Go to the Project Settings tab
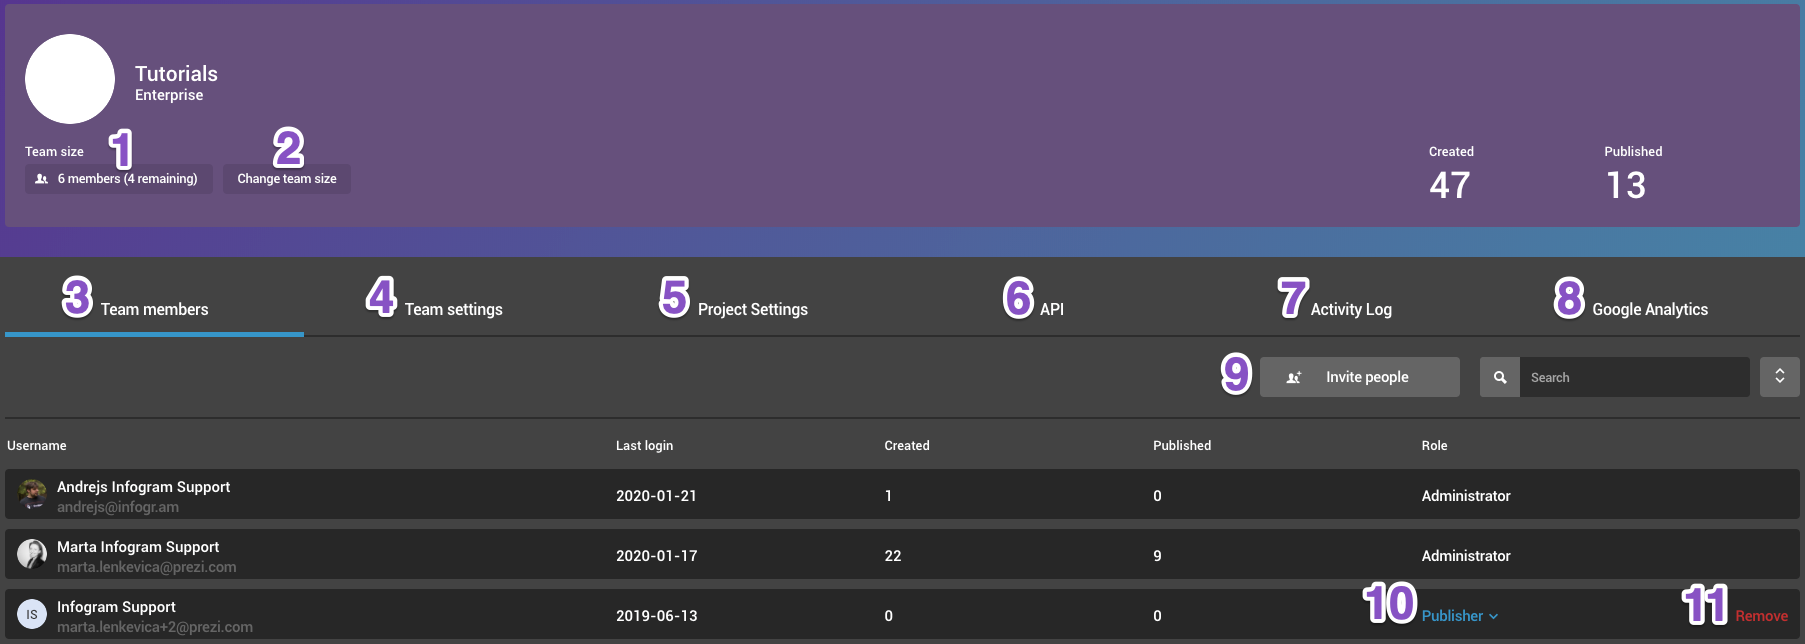 click(x=752, y=309)
